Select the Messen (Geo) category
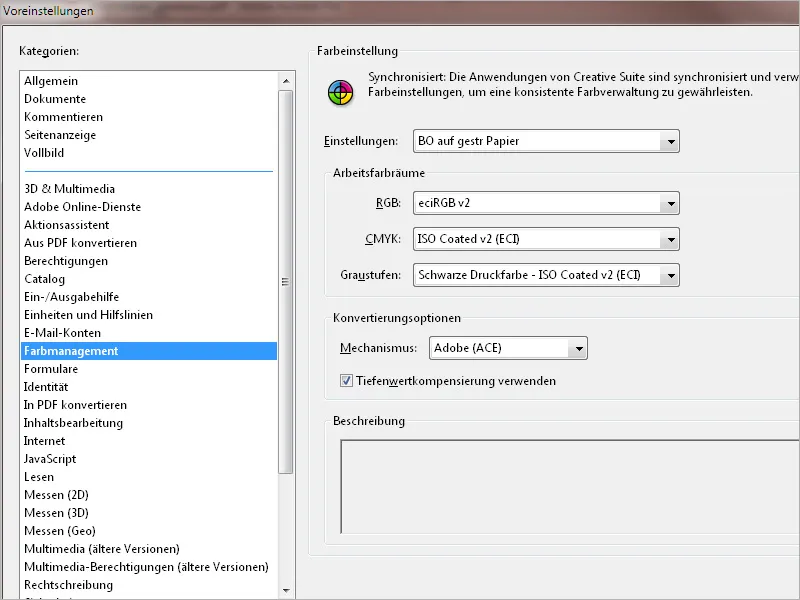This screenshot has width=800, height=600. [x=149, y=531]
